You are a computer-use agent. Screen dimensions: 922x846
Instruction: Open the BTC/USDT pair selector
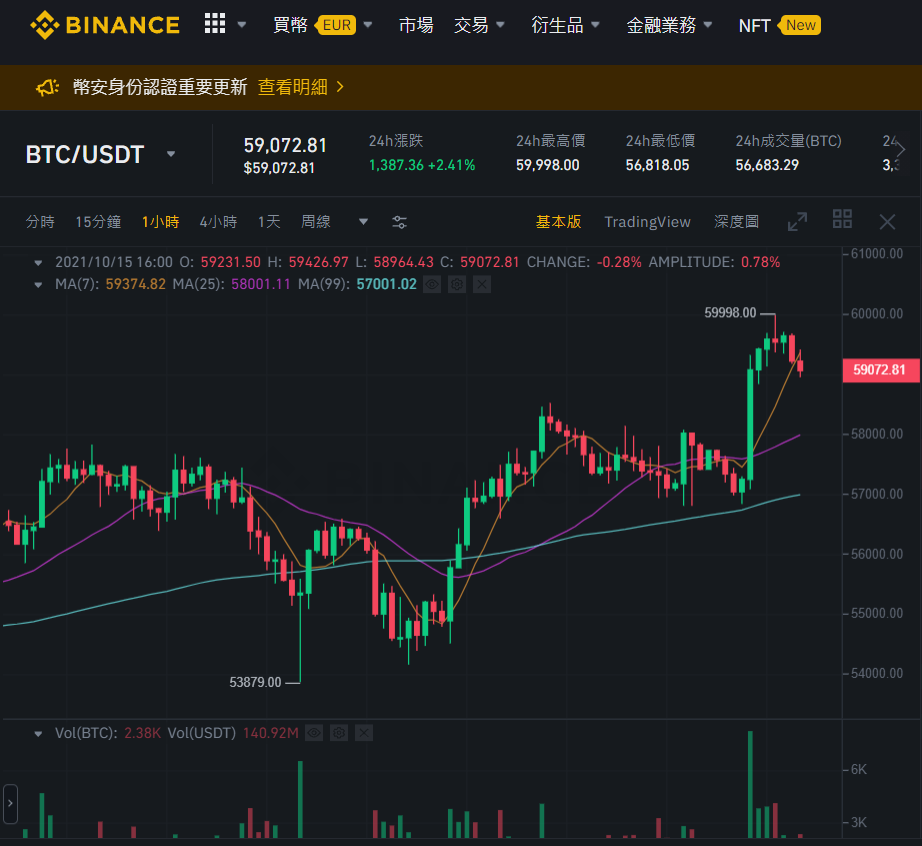point(85,155)
